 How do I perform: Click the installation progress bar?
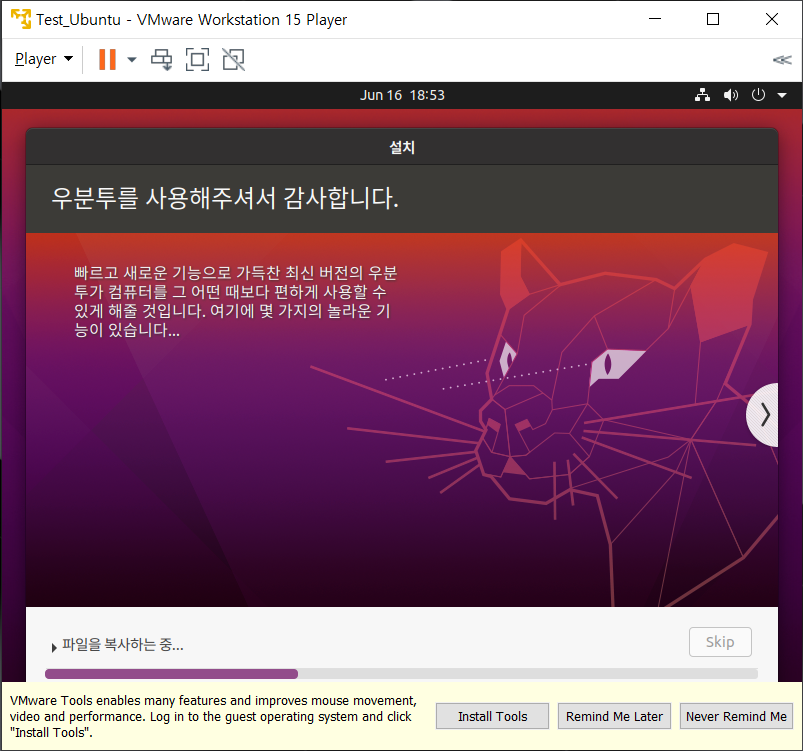(x=401, y=674)
